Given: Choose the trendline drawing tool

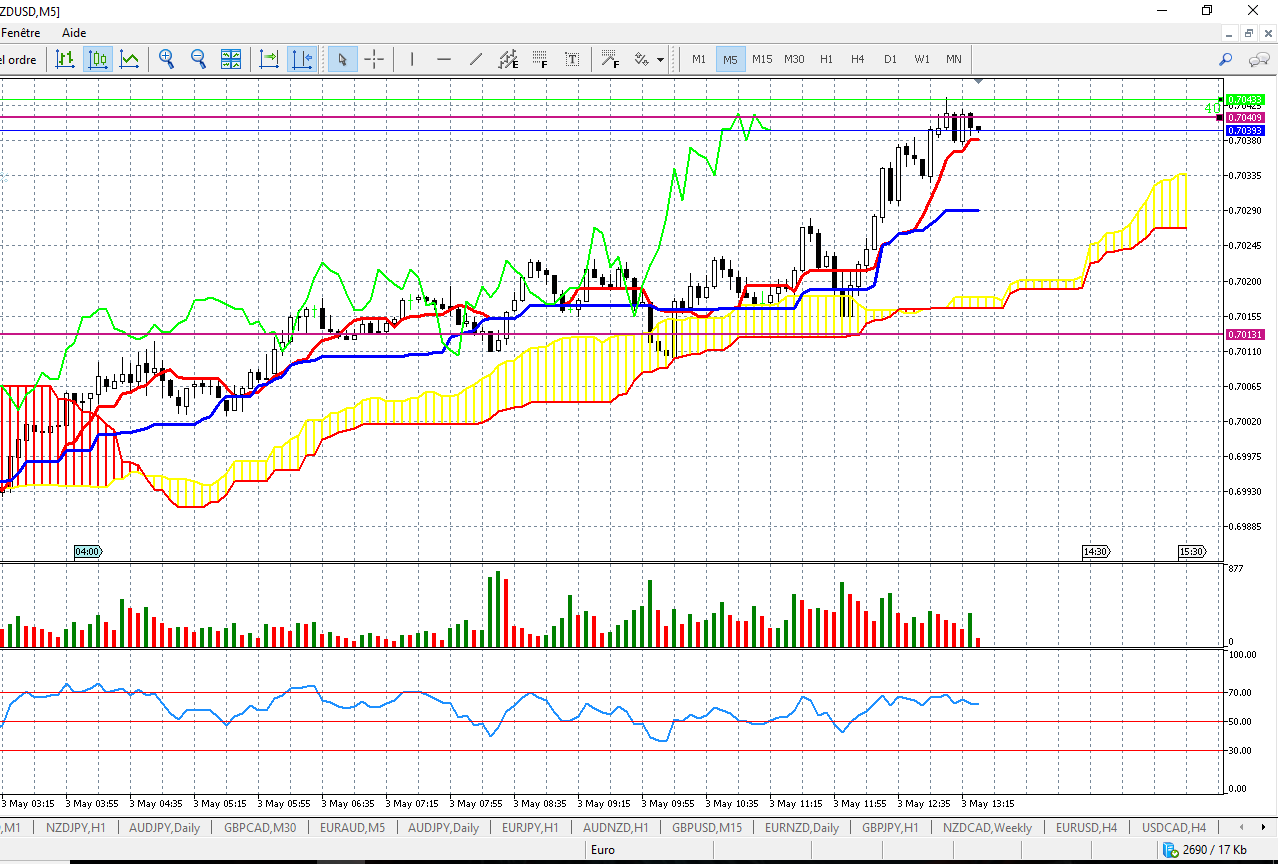Looking at the screenshot, I should point(476,59).
